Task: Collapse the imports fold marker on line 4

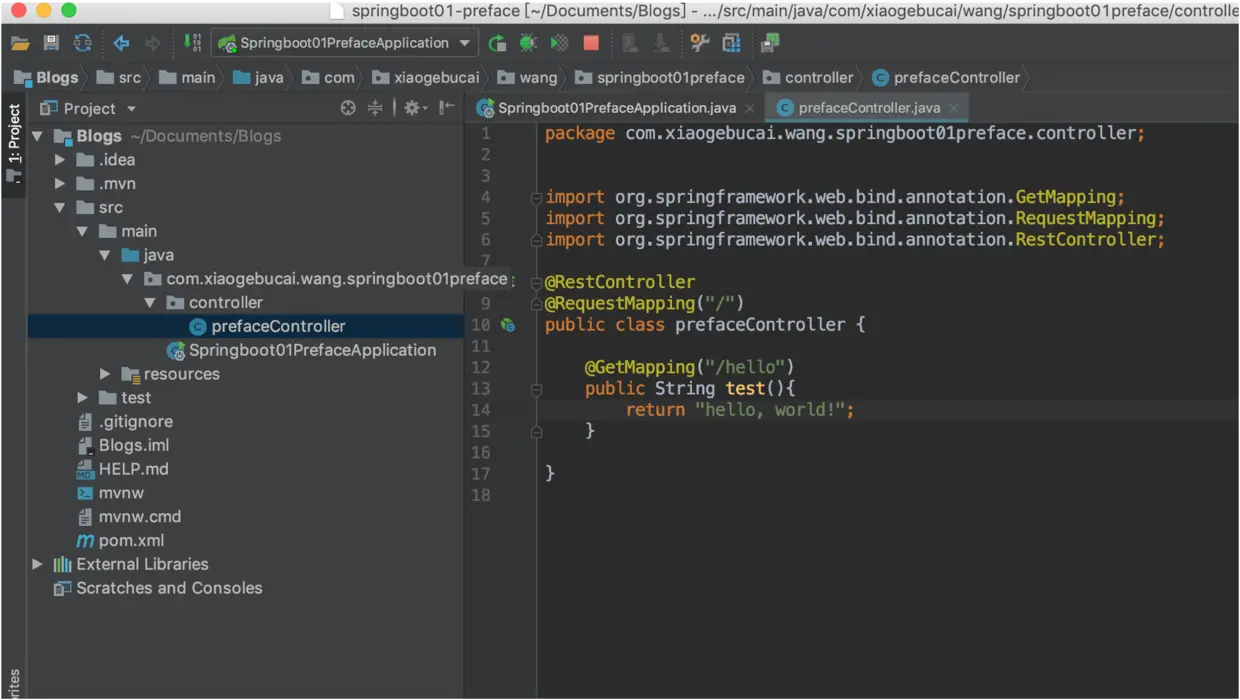Action: coord(537,197)
